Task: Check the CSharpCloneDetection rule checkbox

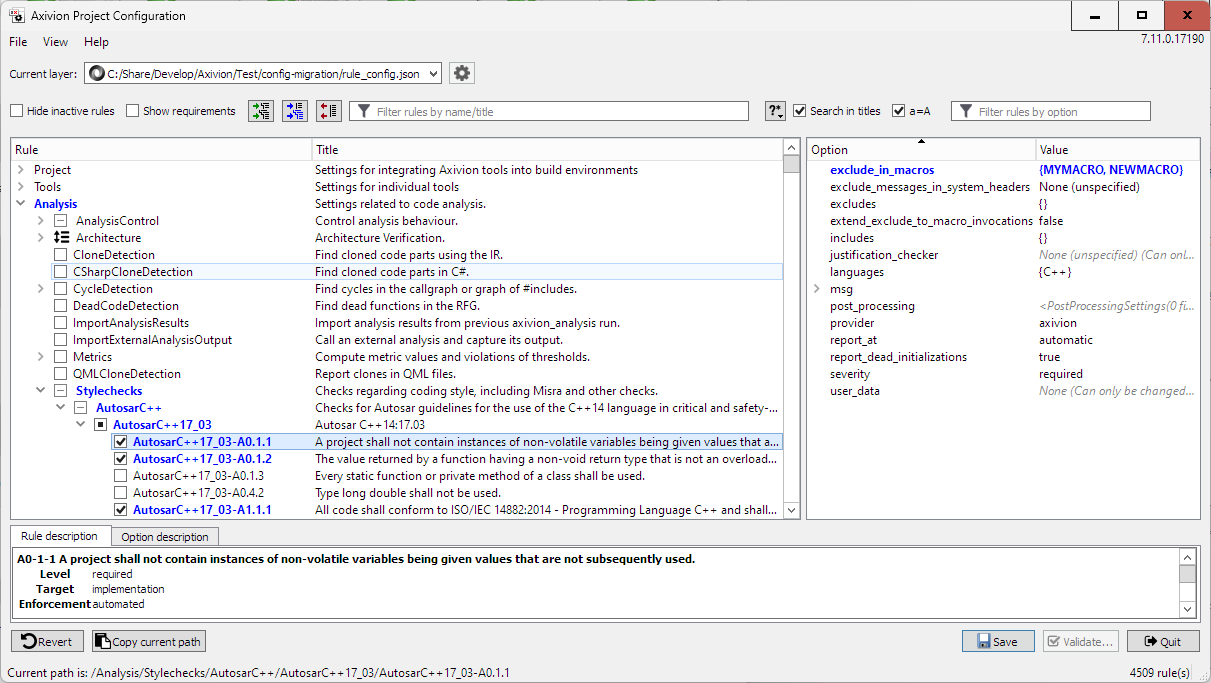Action: click(x=61, y=272)
